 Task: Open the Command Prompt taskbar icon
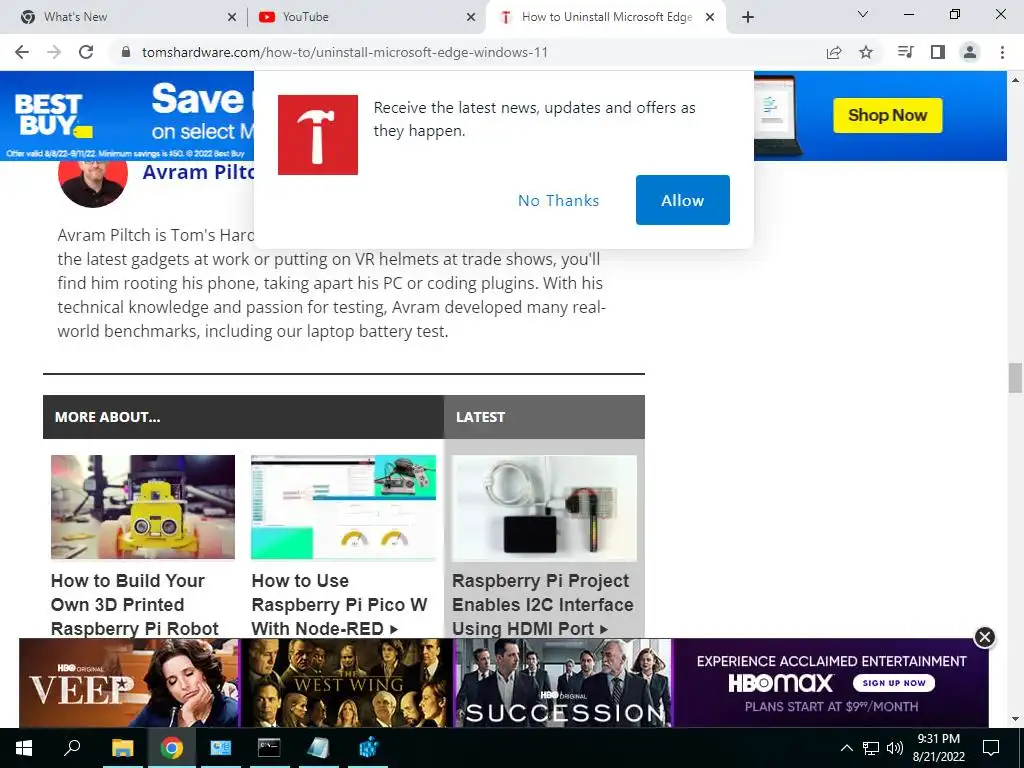point(269,748)
